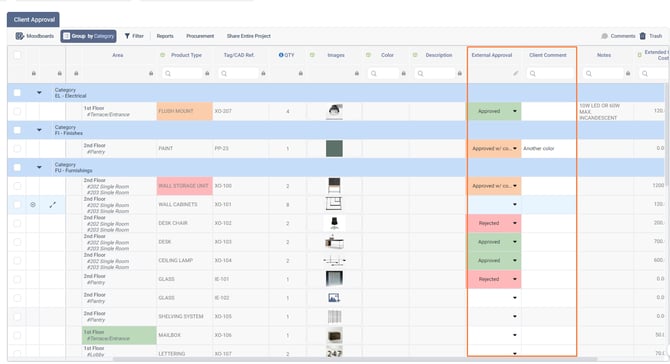
Task: Select the FLUSH MOUNT row checkbox
Action: (x=17, y=111)
